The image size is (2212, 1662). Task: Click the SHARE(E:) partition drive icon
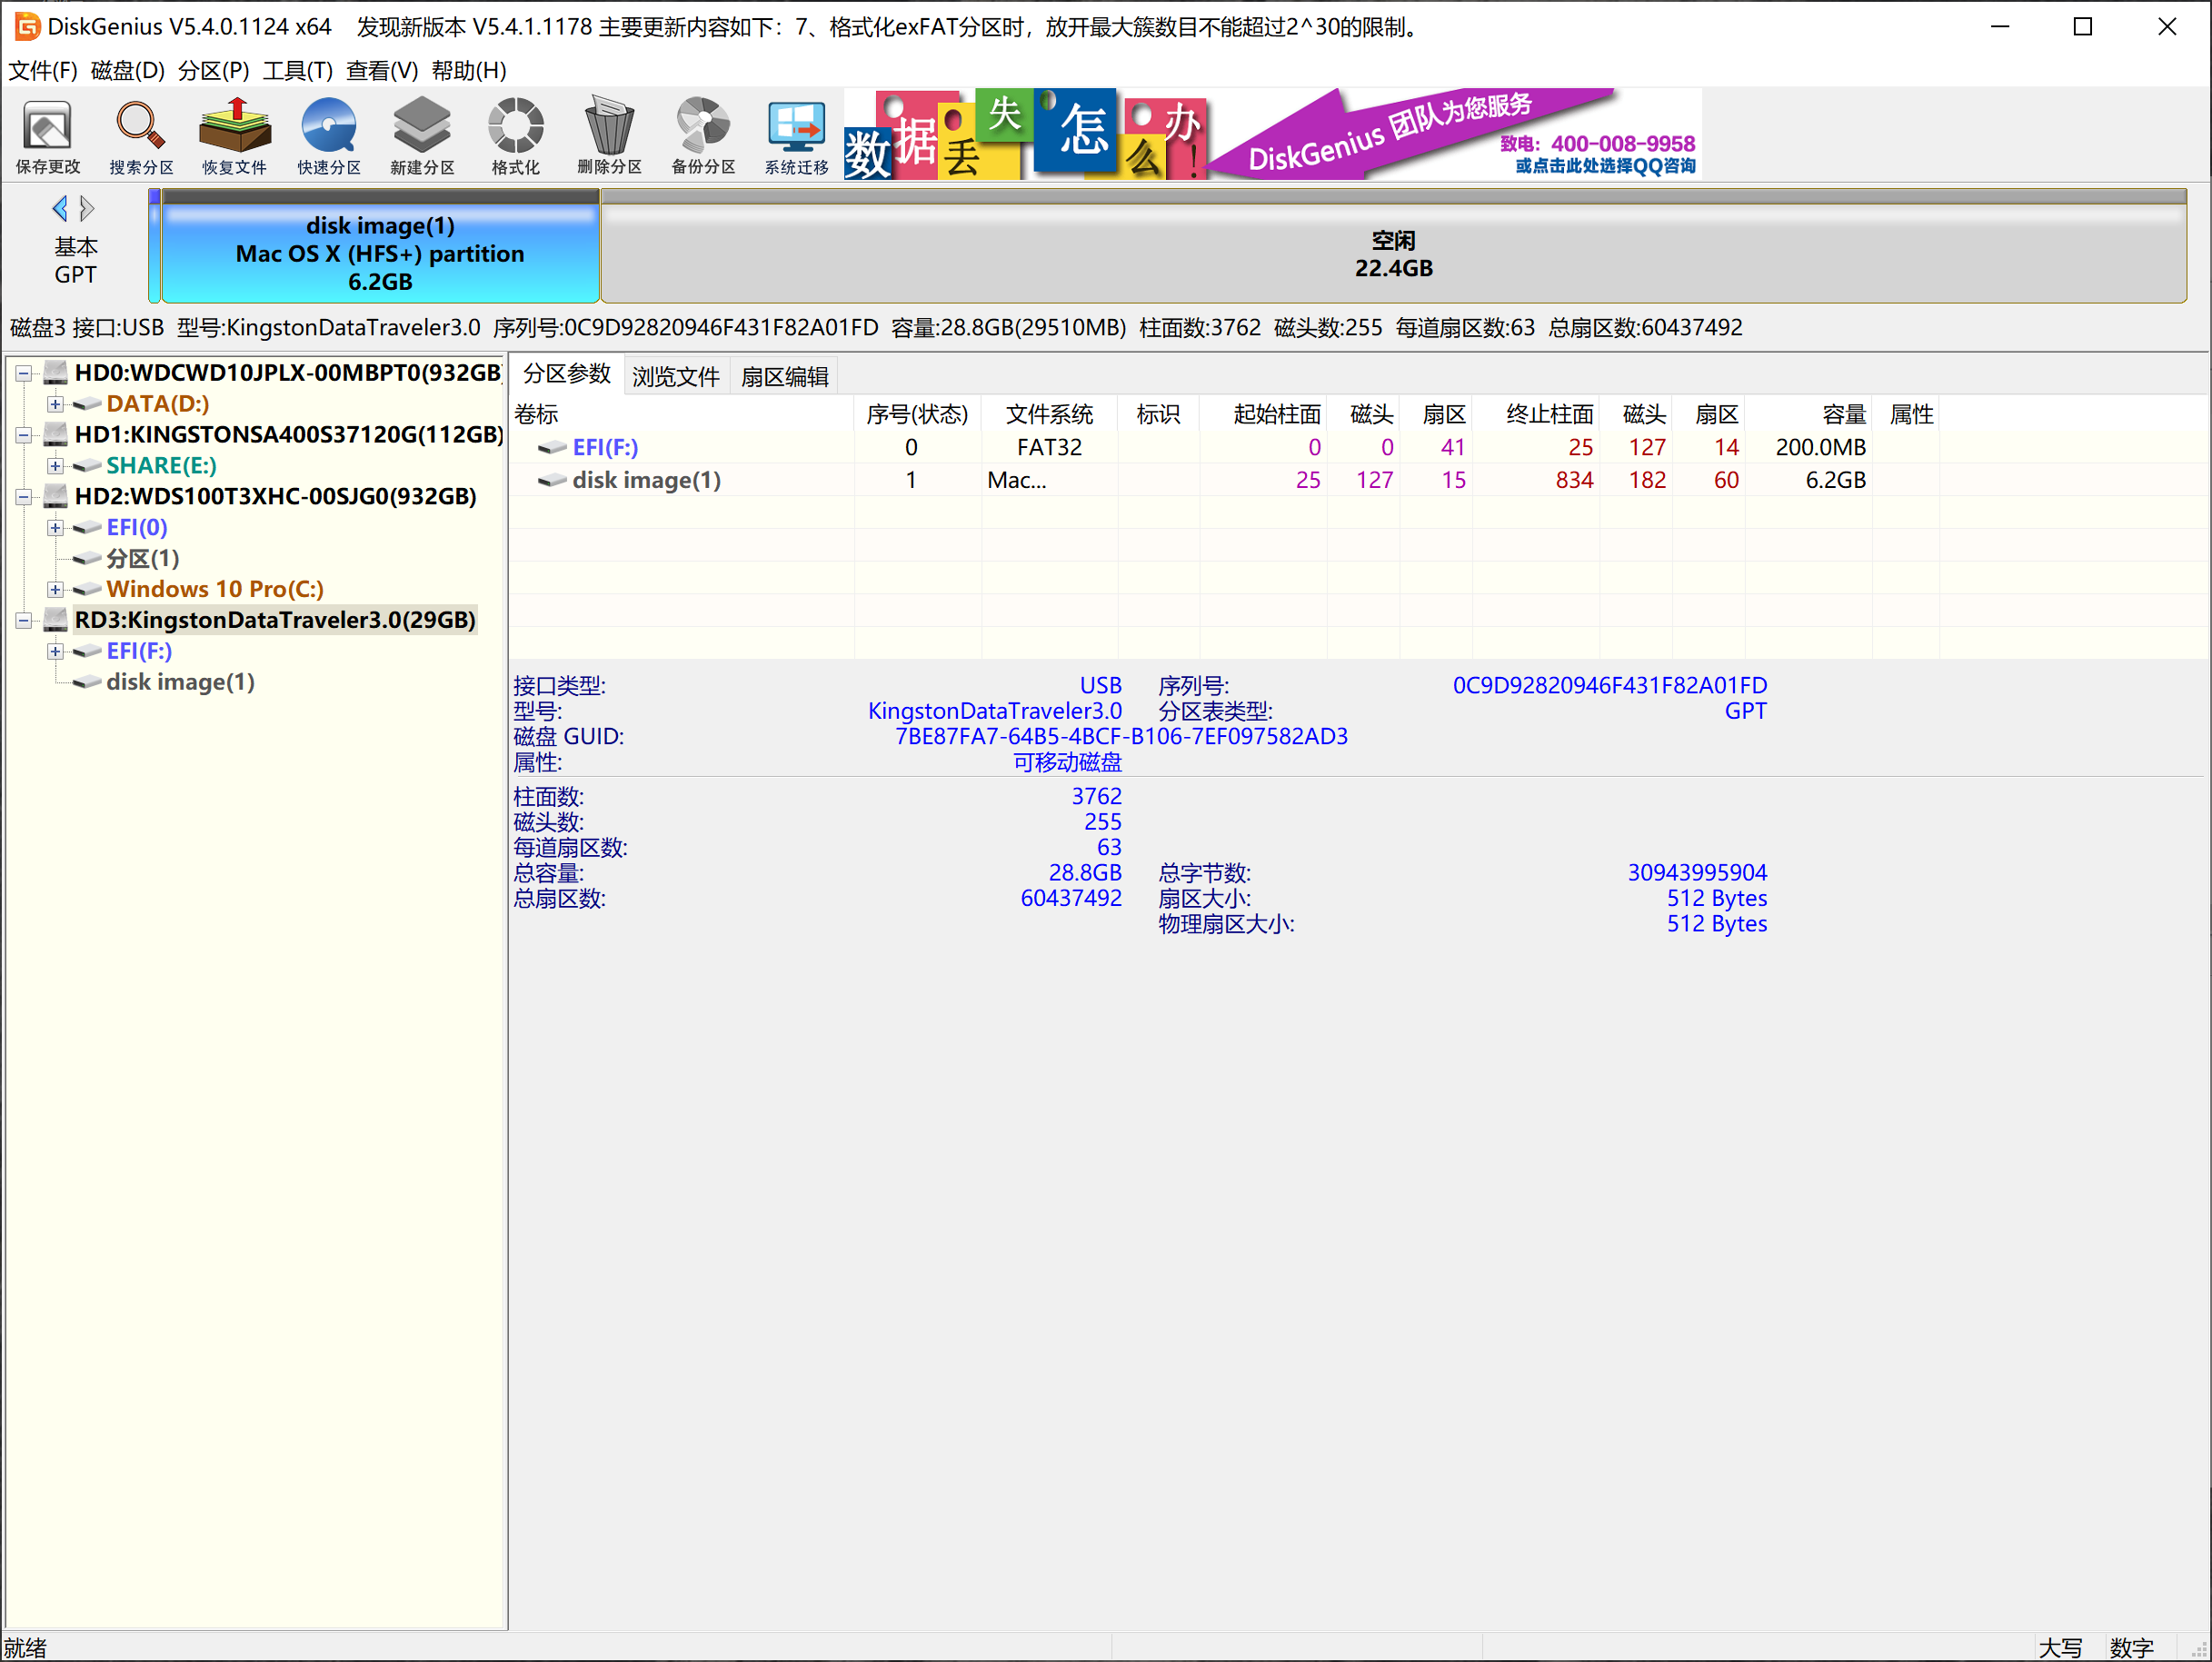click(88, 466)
